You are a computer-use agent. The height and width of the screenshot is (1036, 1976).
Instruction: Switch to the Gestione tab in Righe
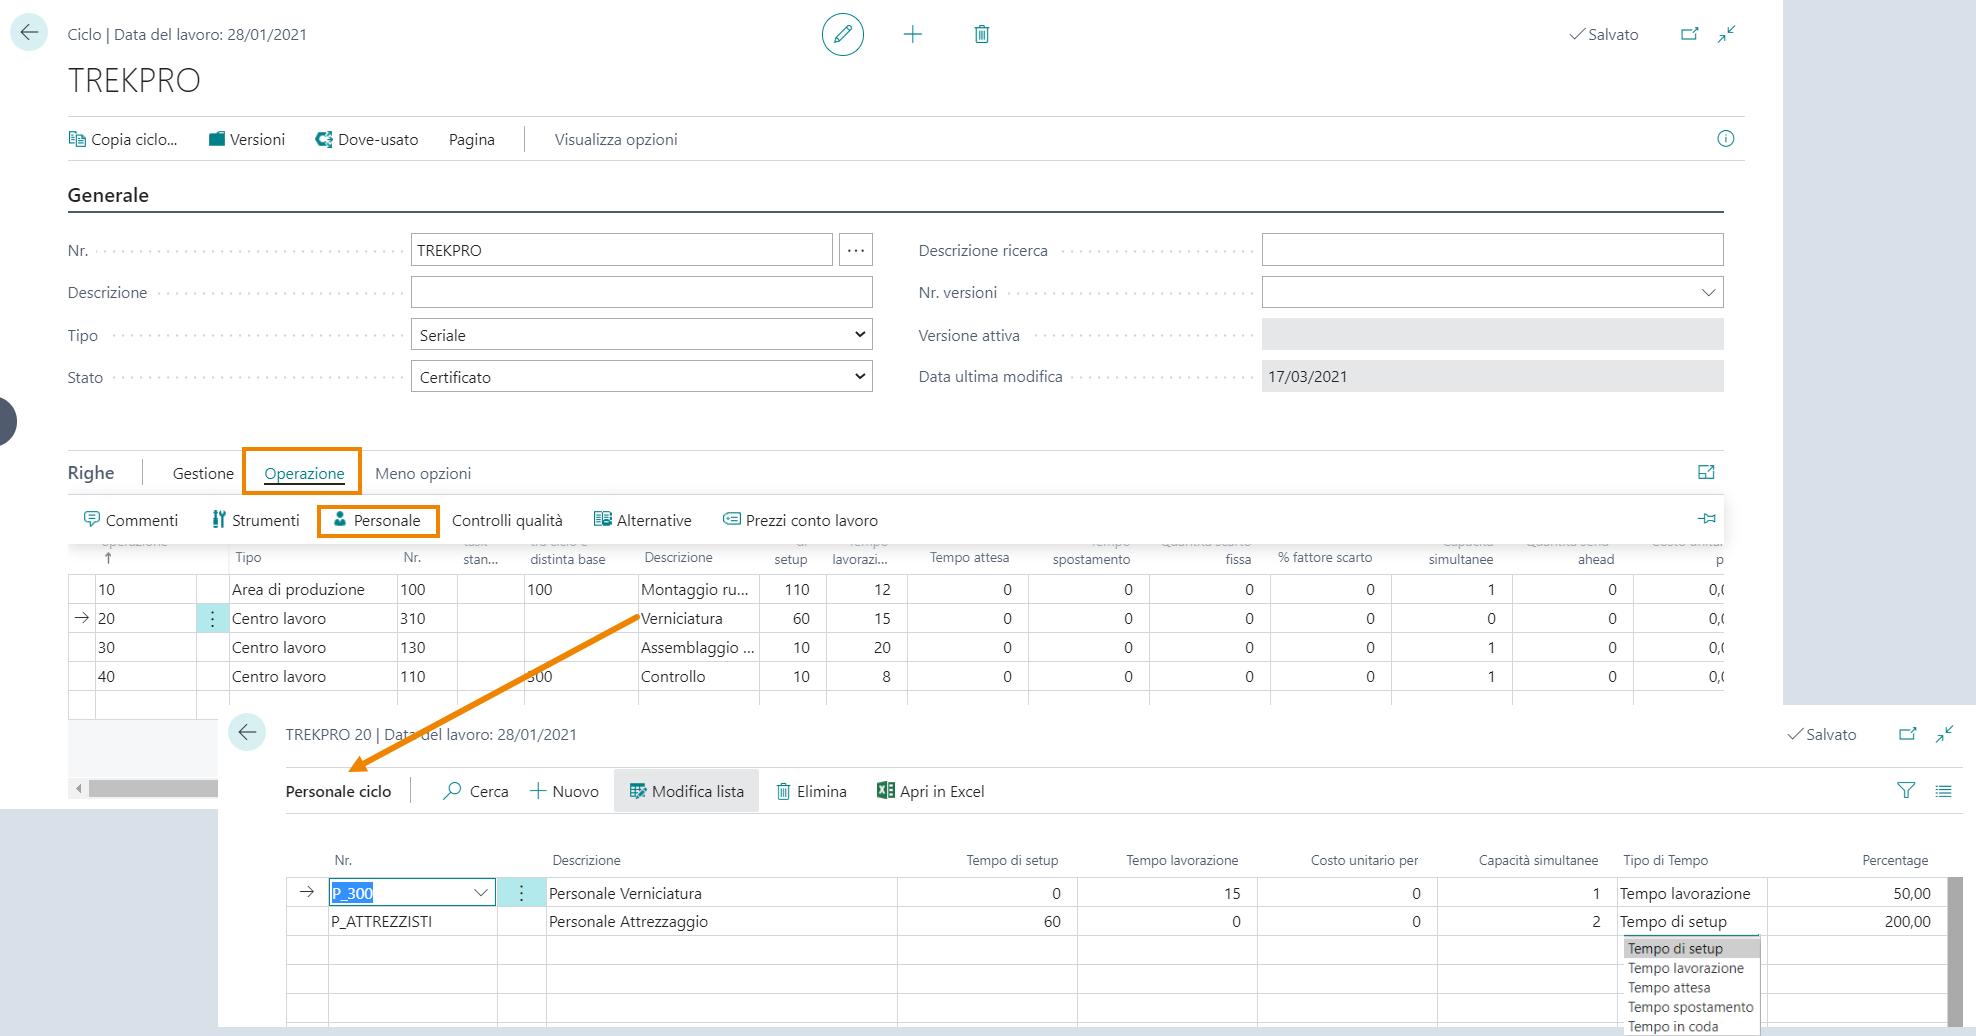click(x=203, y=473)
